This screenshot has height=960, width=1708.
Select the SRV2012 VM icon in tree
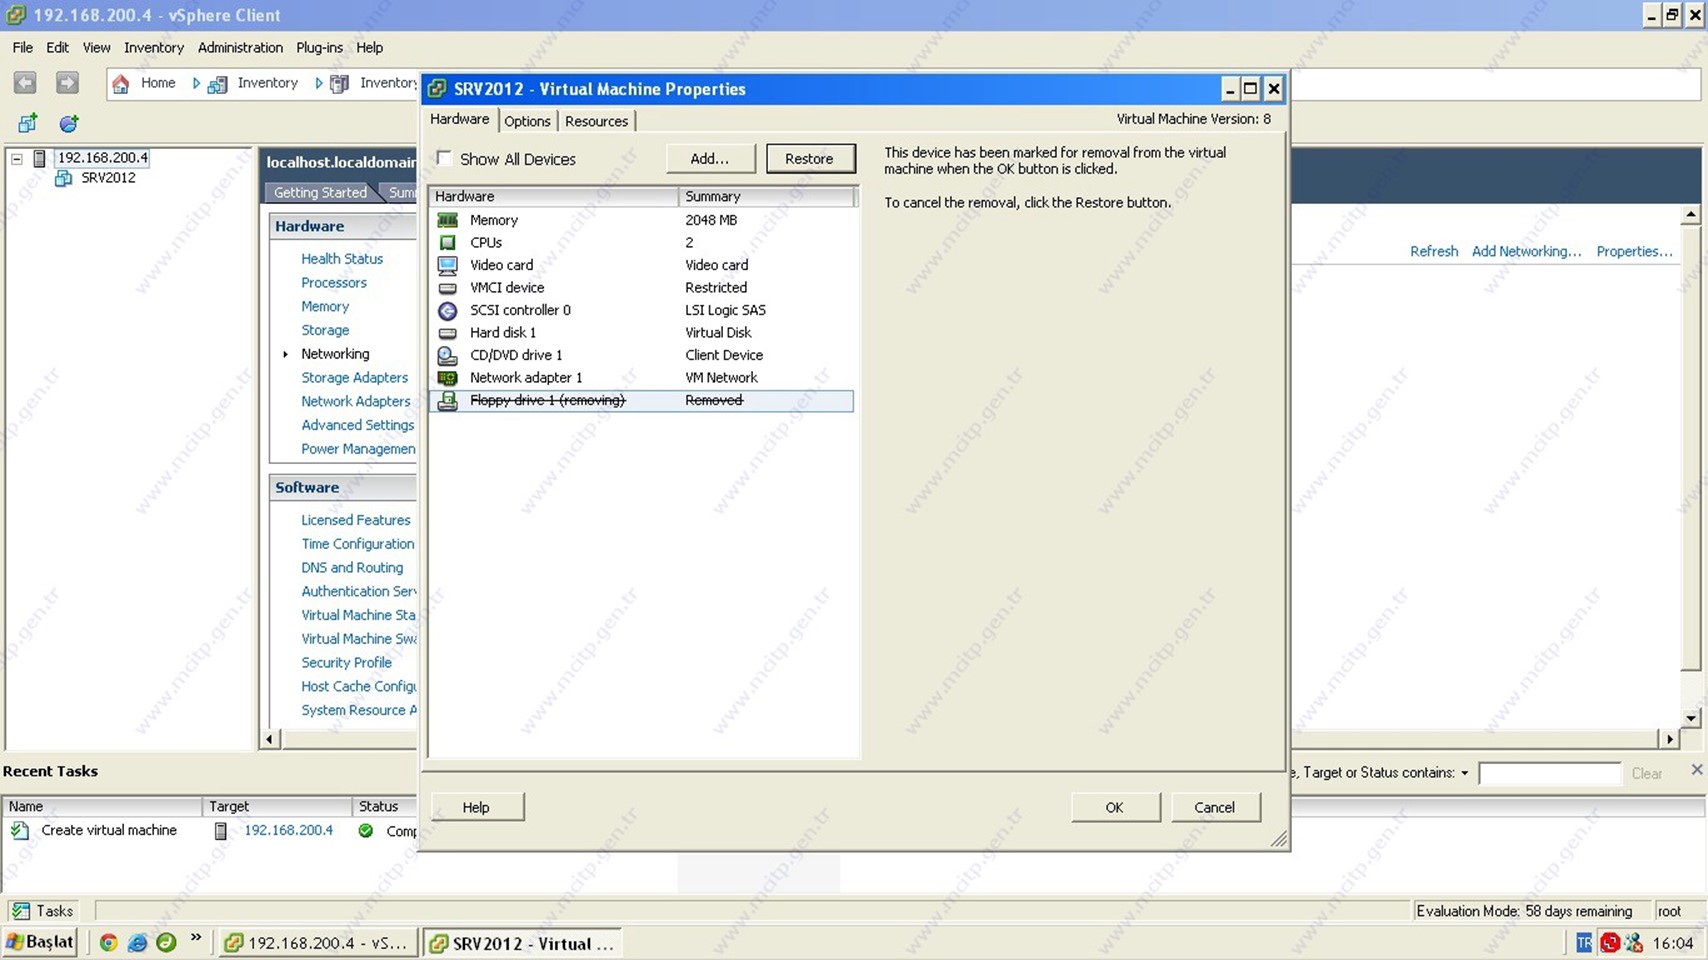[x=63, y=178]
